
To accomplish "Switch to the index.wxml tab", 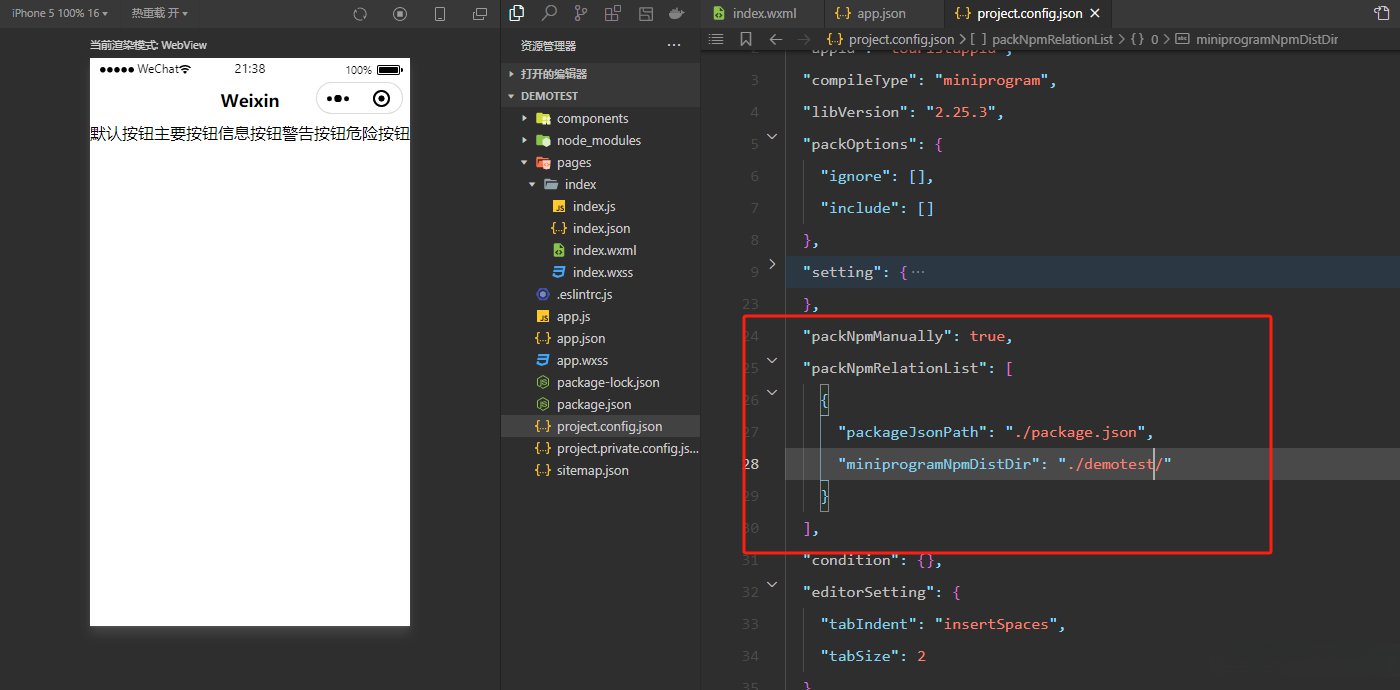I will (766, 14).
